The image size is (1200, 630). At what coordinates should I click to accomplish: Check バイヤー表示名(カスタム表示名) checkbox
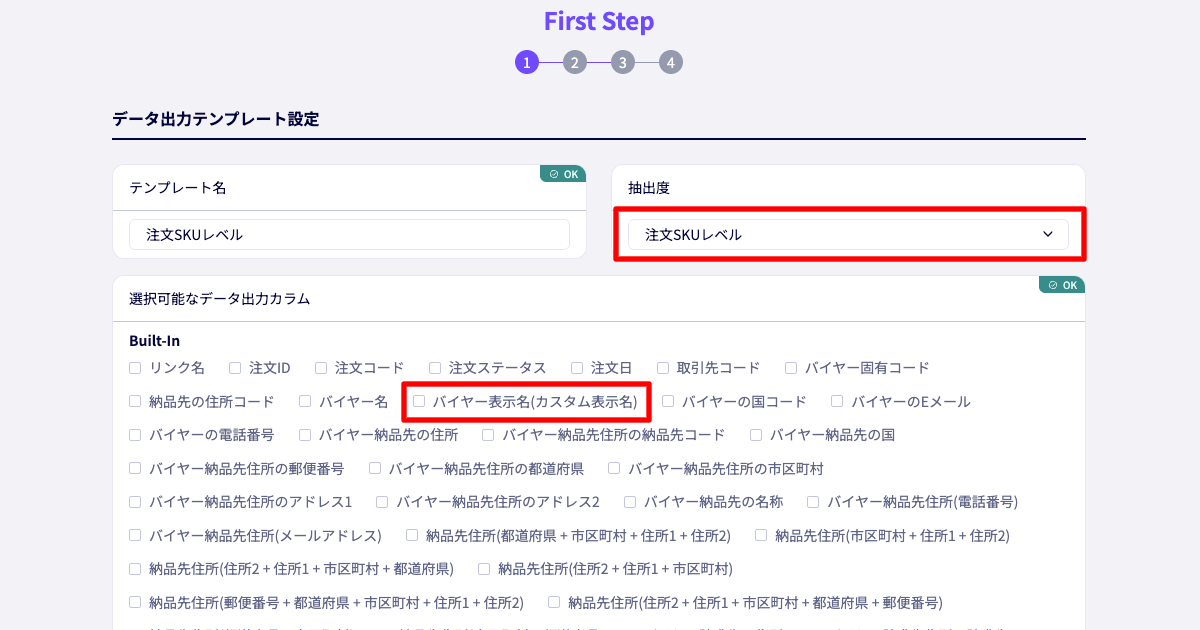tap(419, 401)
